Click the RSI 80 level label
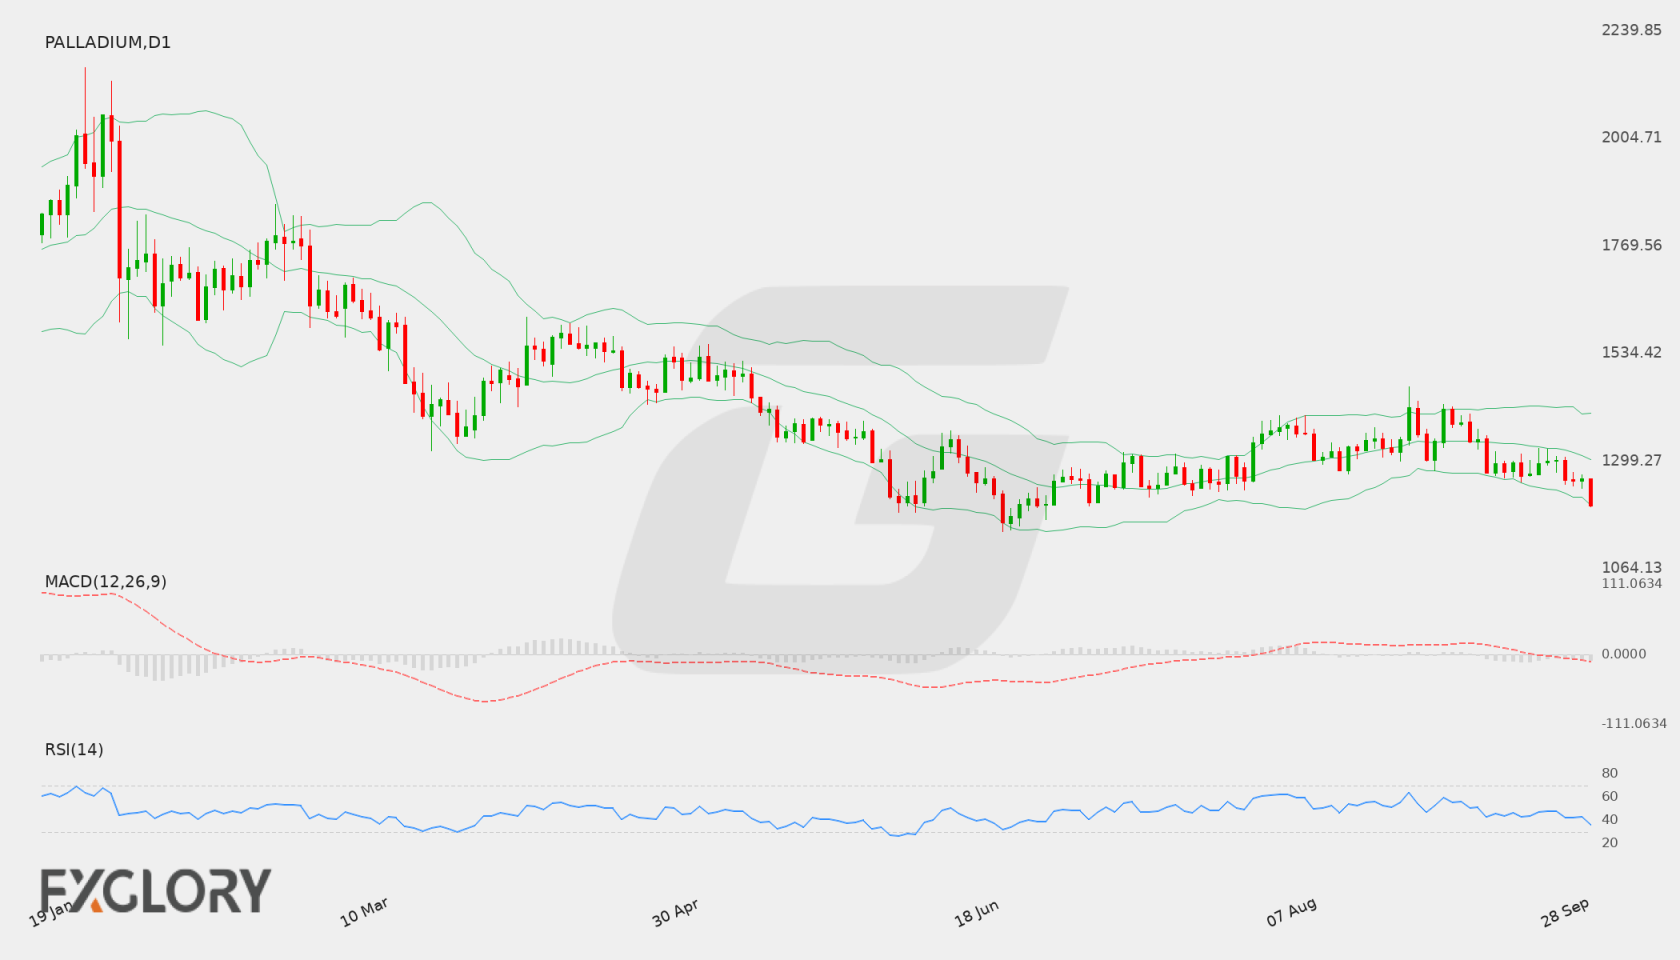The width and height of the screenshot is (1680, 960). (1610, 773)
